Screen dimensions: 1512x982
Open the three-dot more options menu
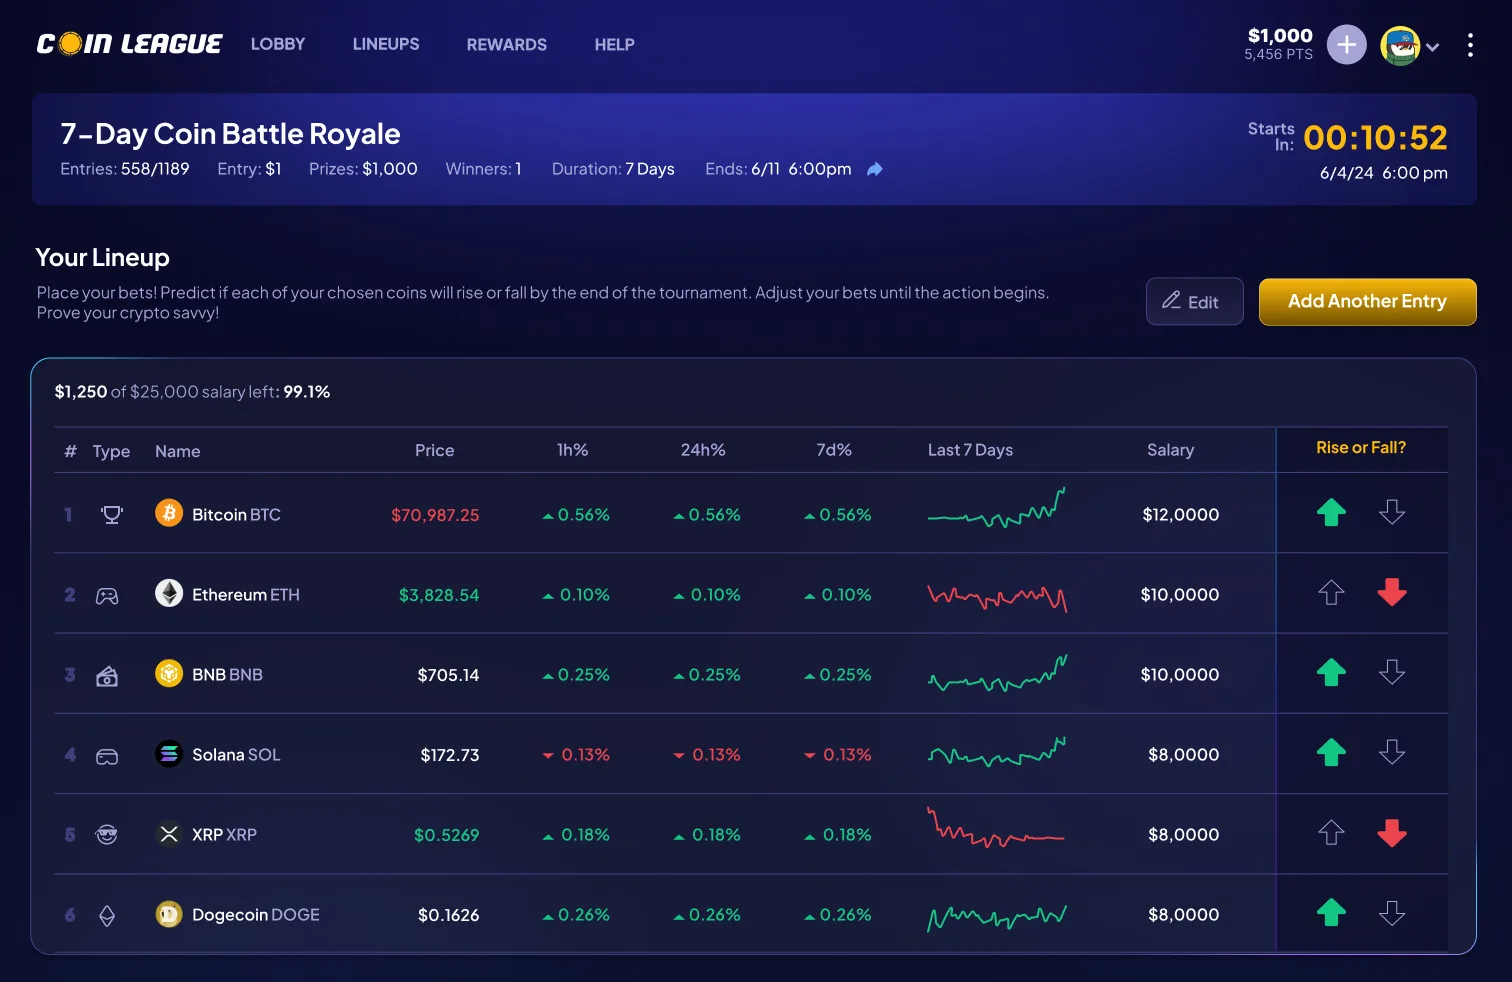pos(1470,45)
